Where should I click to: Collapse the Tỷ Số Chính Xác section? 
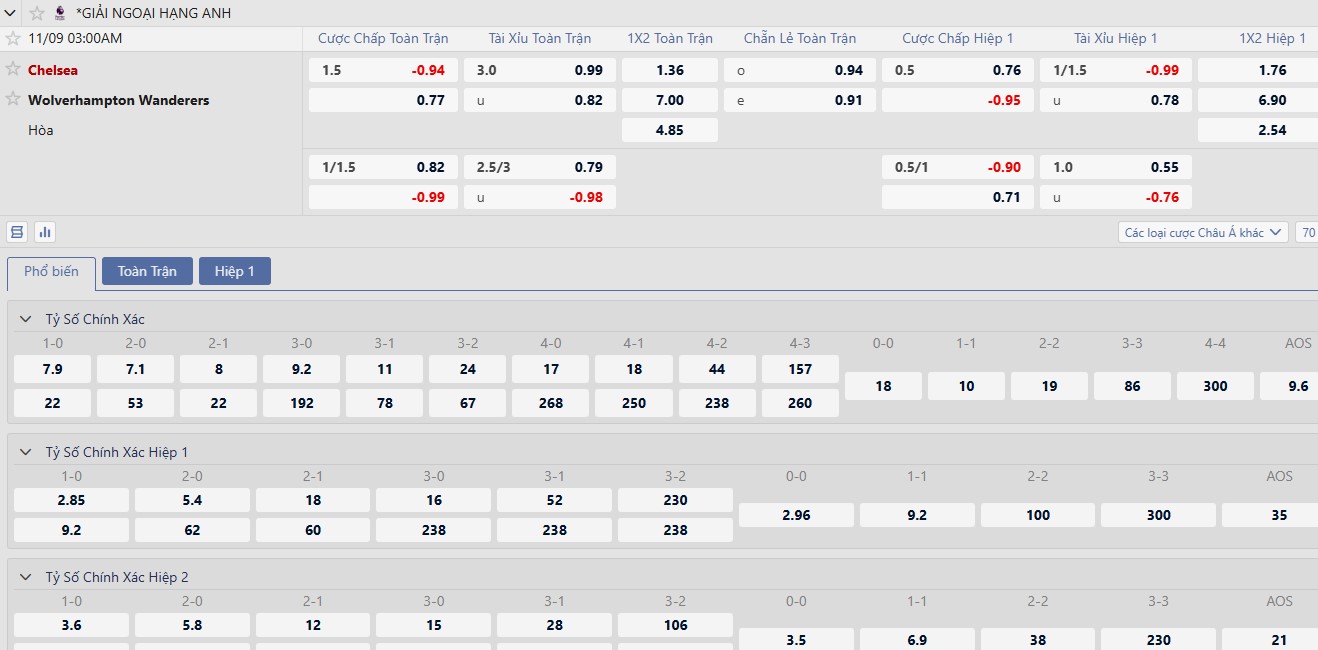(25, 319)
